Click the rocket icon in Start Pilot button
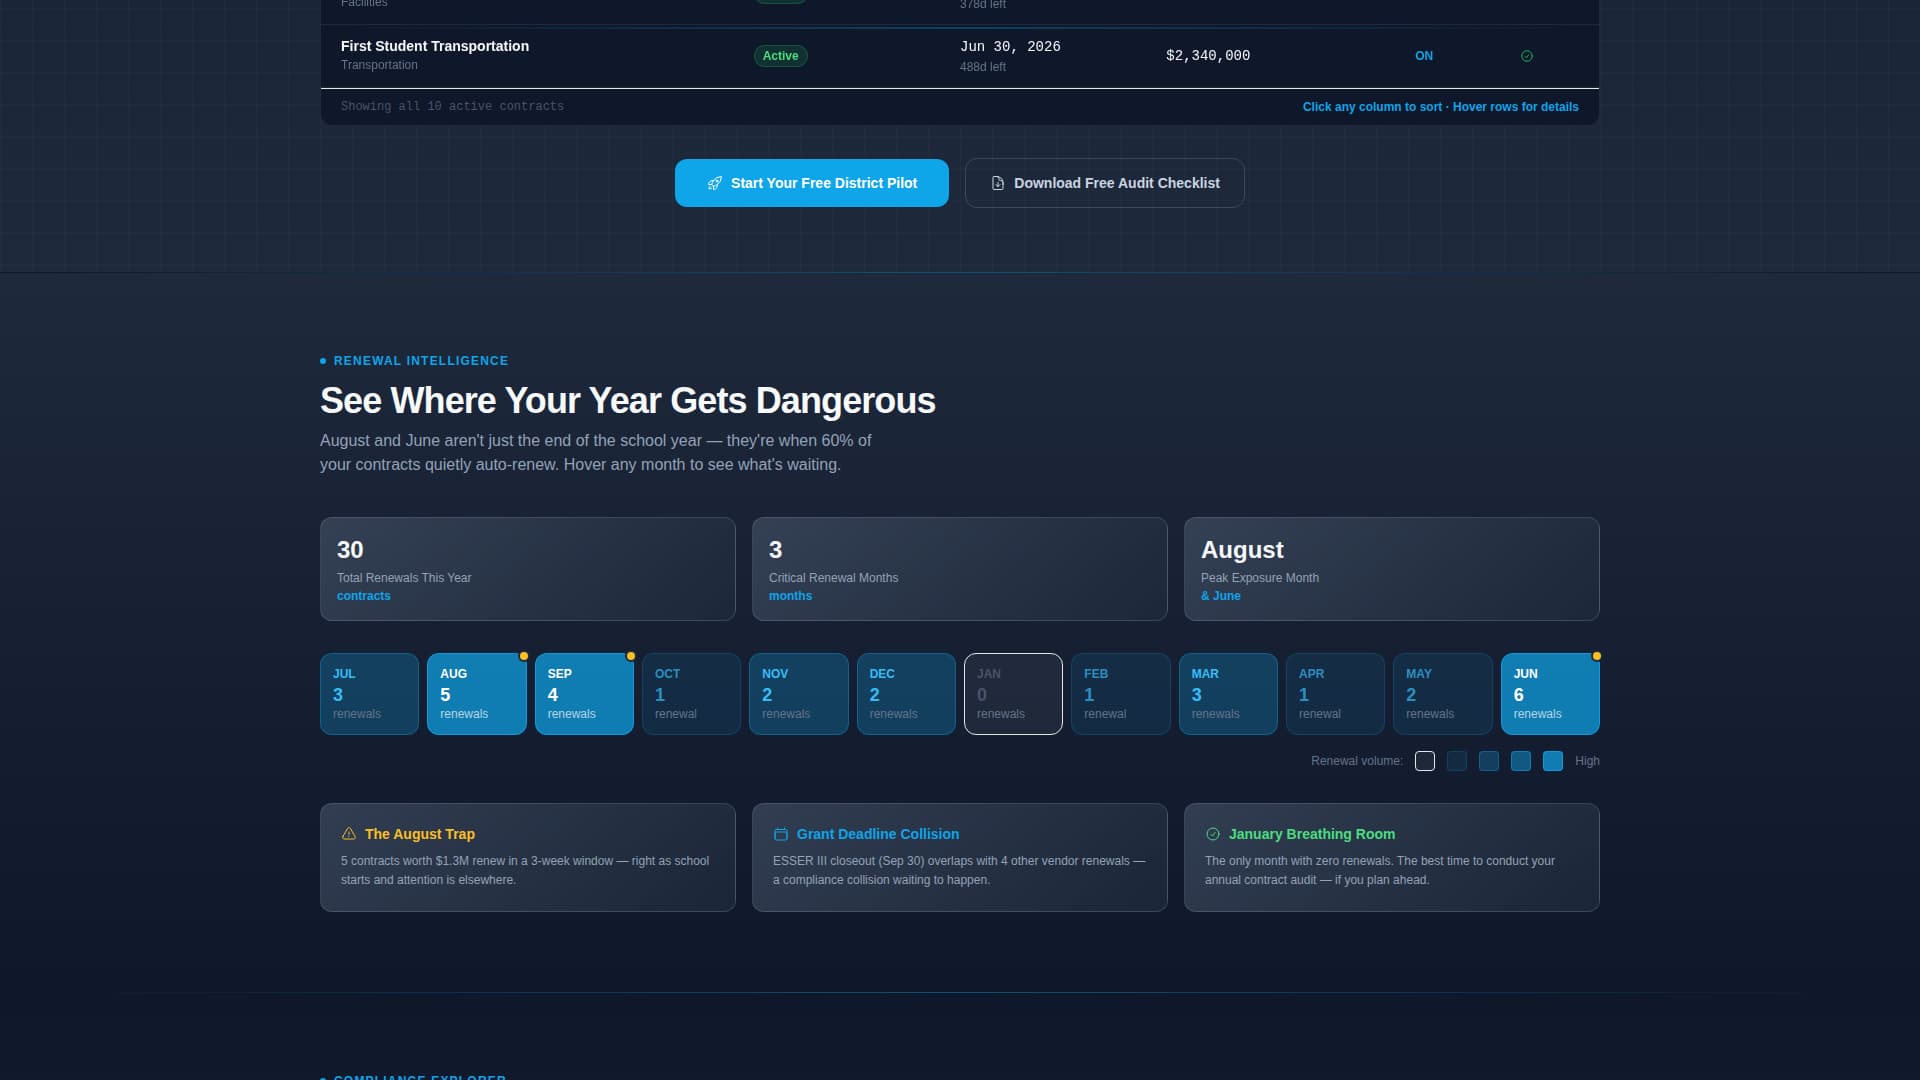 click(x=714, y=183)
